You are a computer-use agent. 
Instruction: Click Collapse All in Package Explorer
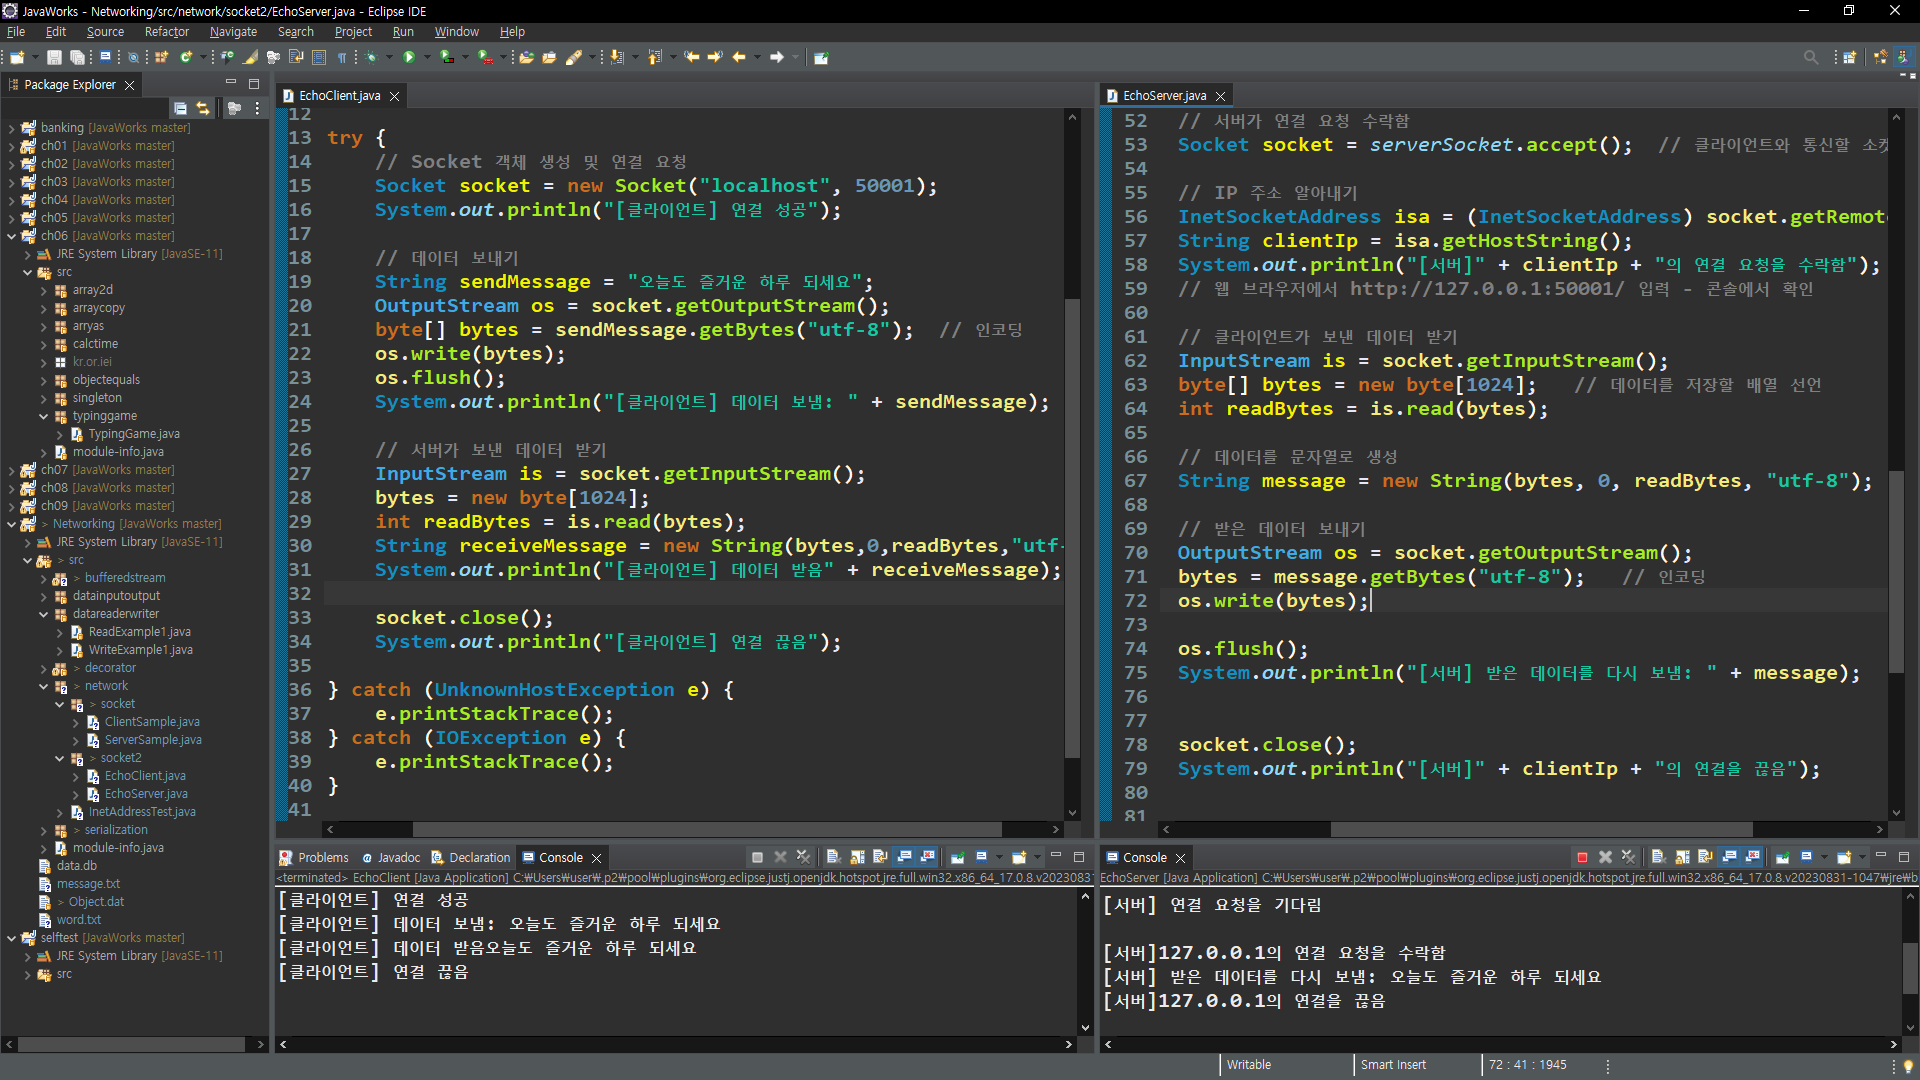click(180, 108)
